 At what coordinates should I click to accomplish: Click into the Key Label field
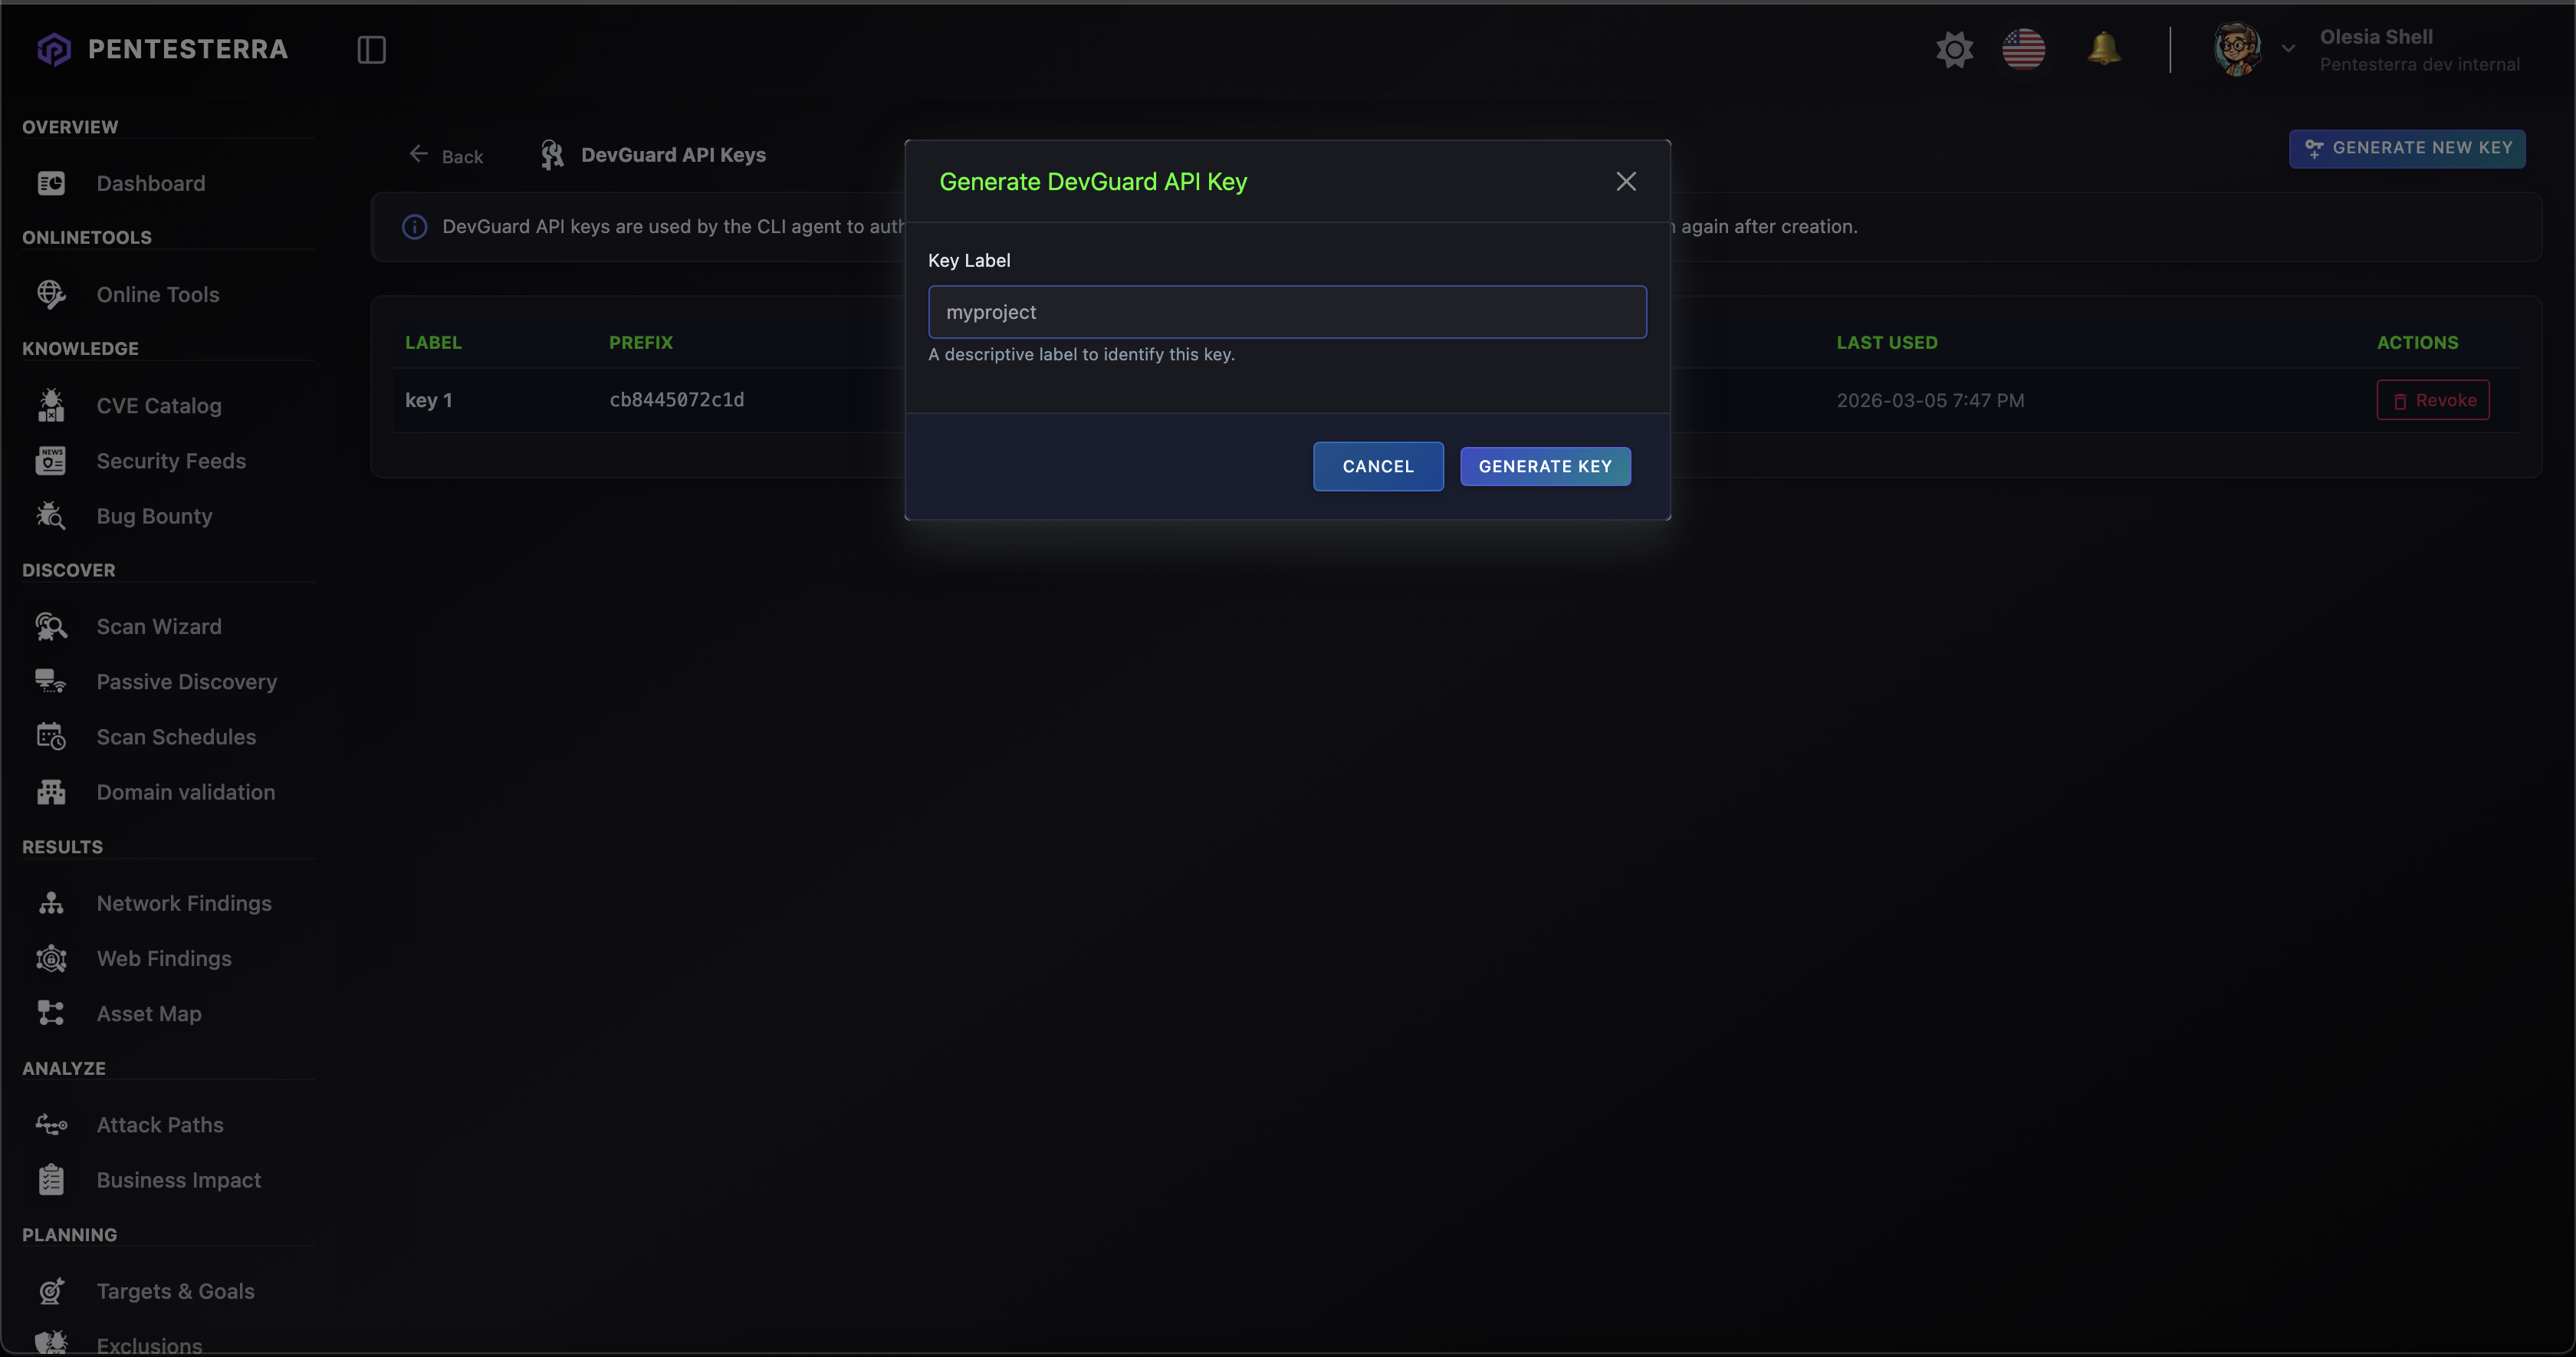[x=1287, y=312]
